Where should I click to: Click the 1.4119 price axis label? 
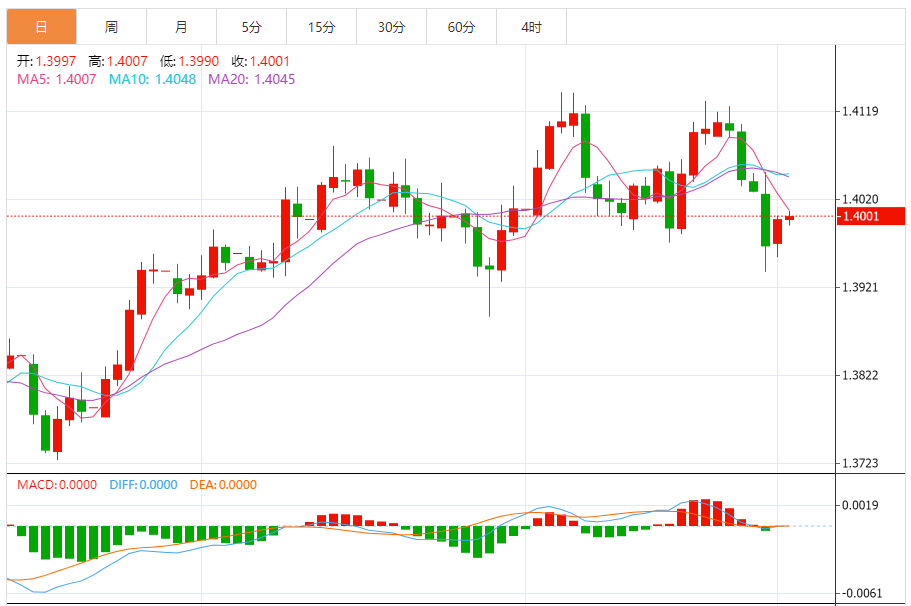(860, 112)
